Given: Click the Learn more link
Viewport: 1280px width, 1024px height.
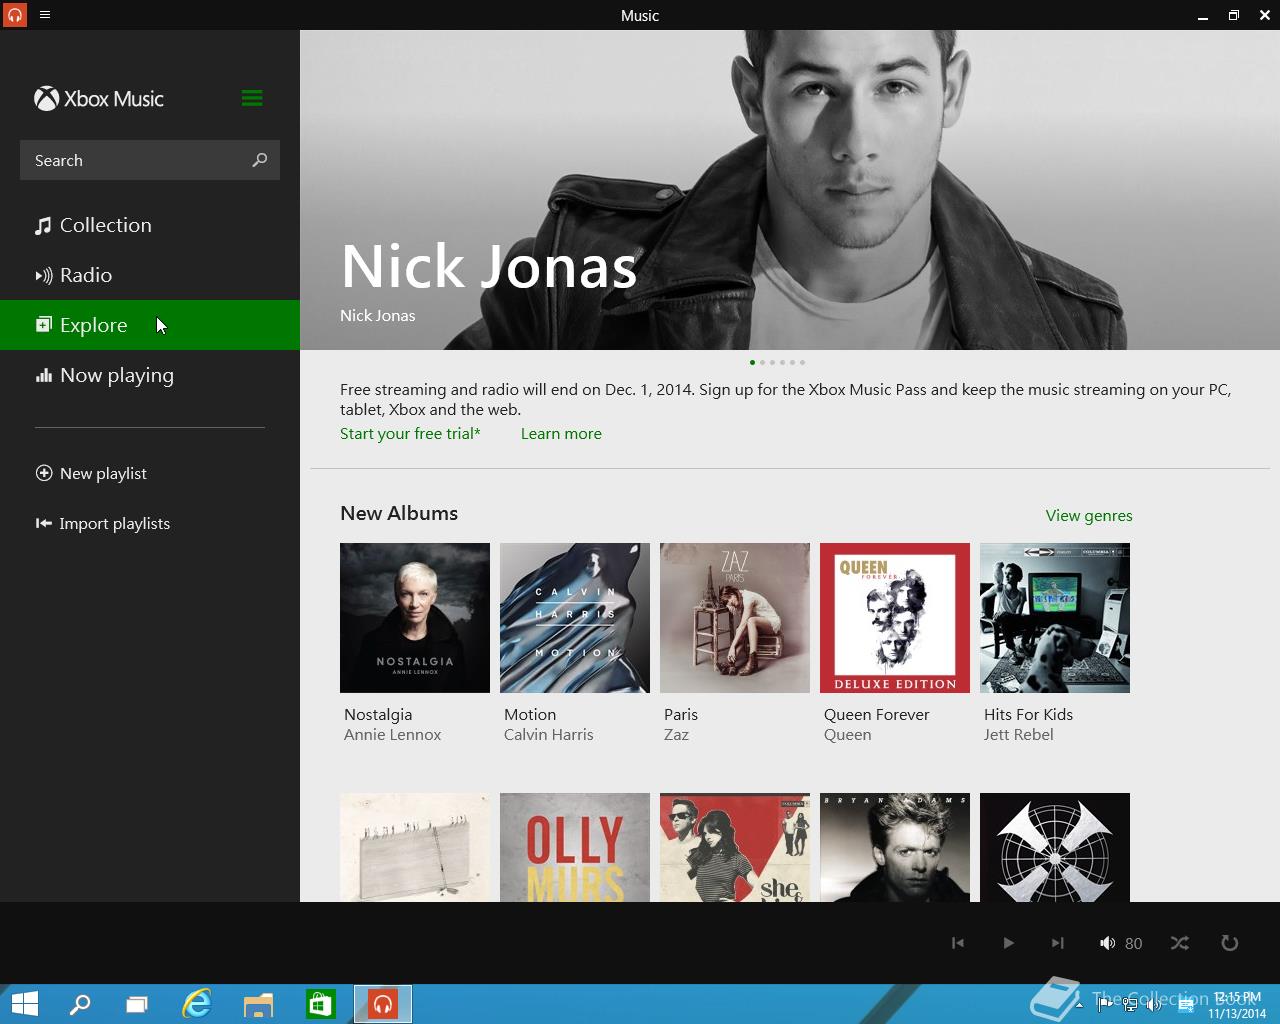Looking at the screenshot, I should (x=561, y=433).
